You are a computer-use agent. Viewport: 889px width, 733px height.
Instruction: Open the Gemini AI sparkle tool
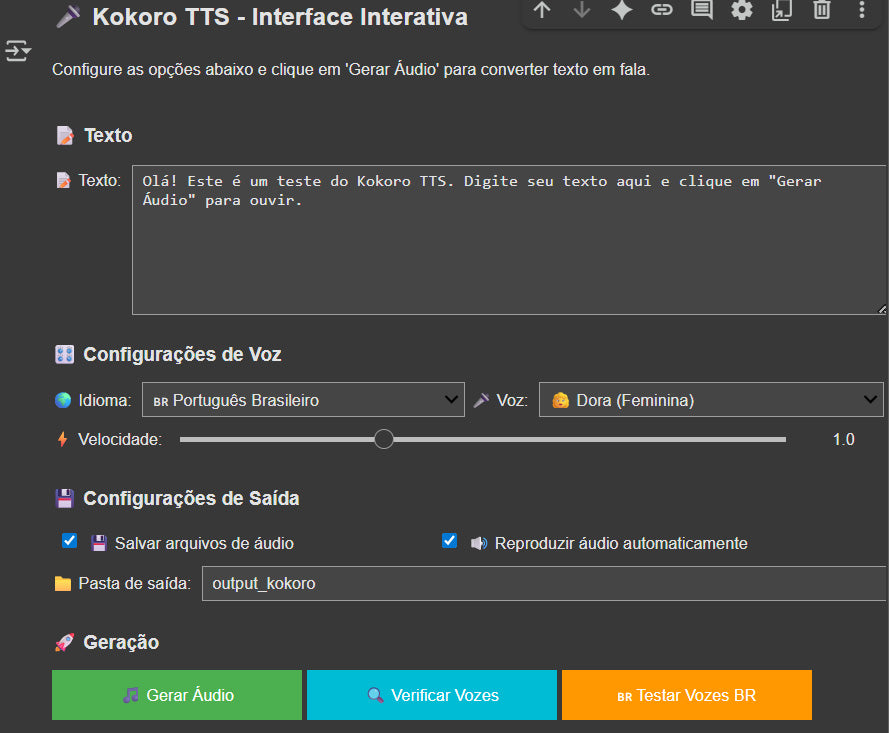coord(622,10)
